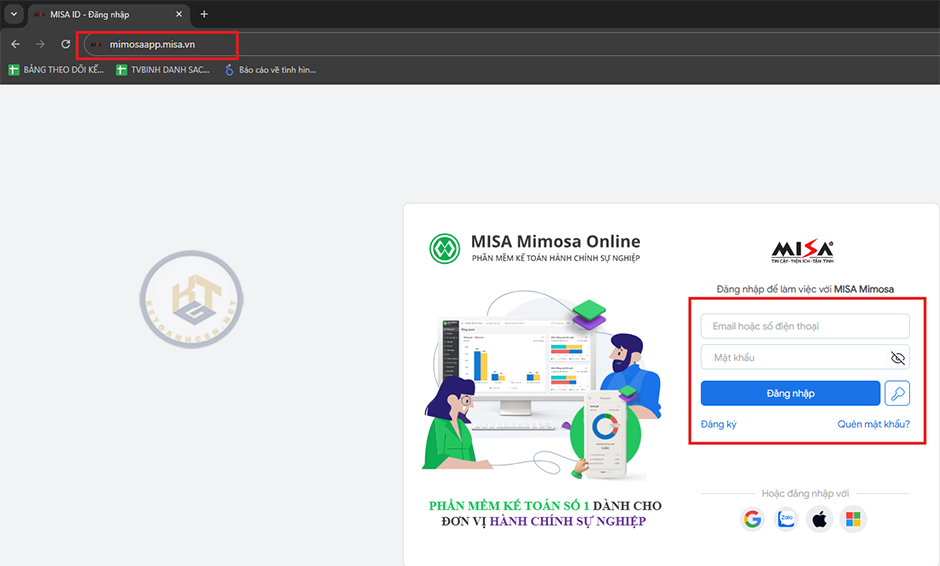Click the MISA Mimosa Online heading
This screenshot has width=940, height=566.
(x=555, y=241)
